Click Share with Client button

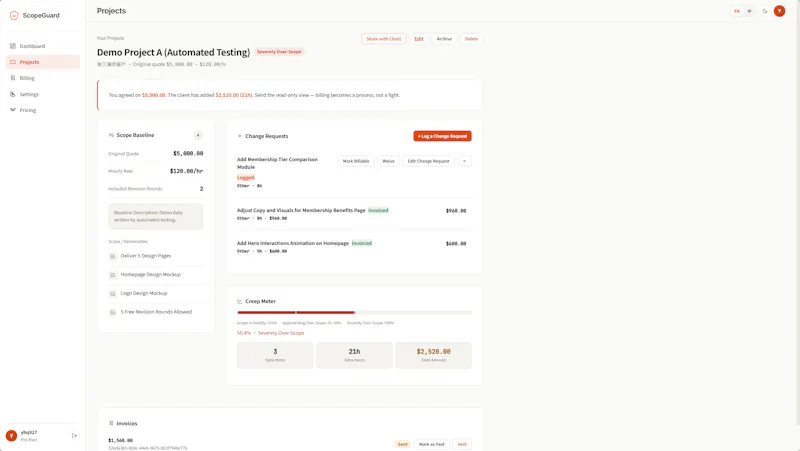click(384, 39)
